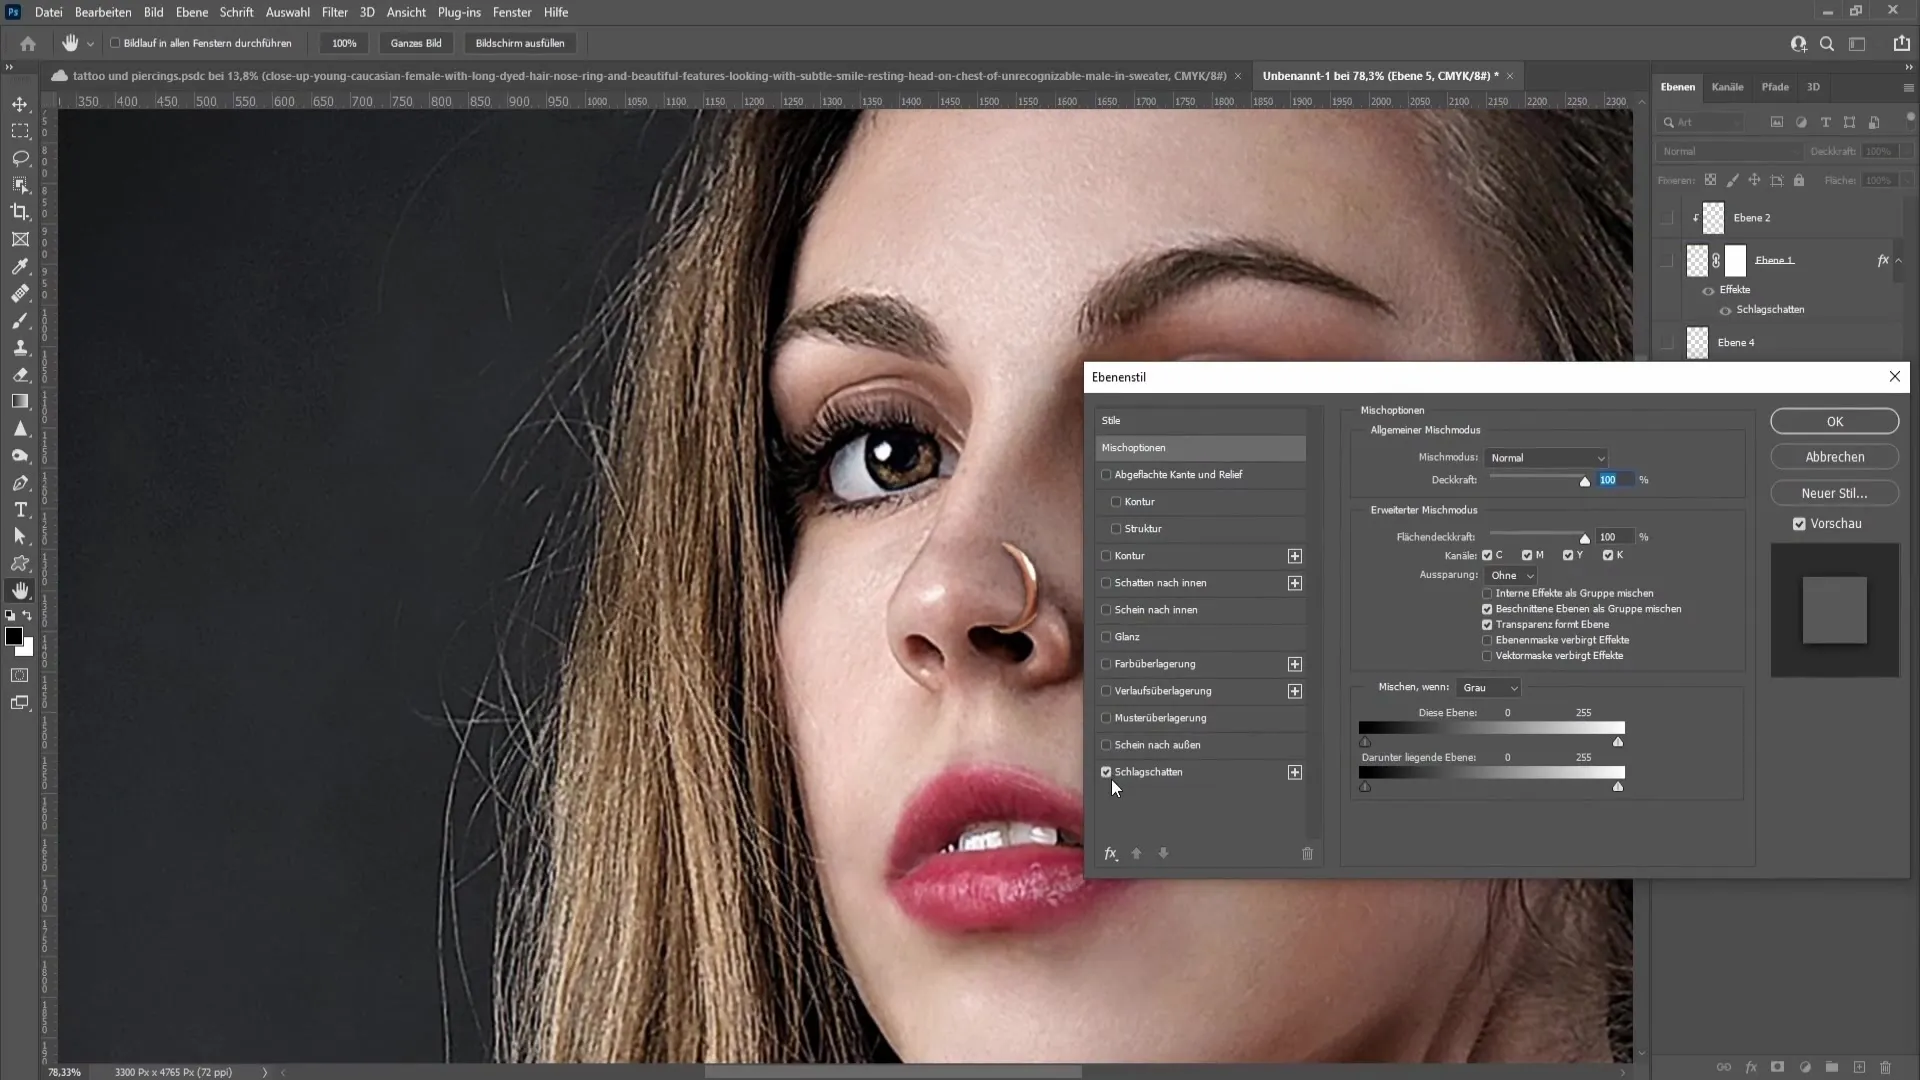Click OK to apply Ebenenstil
Image resolution: width=1920 pixels, height=1080 pixels.
(1836, 419)
